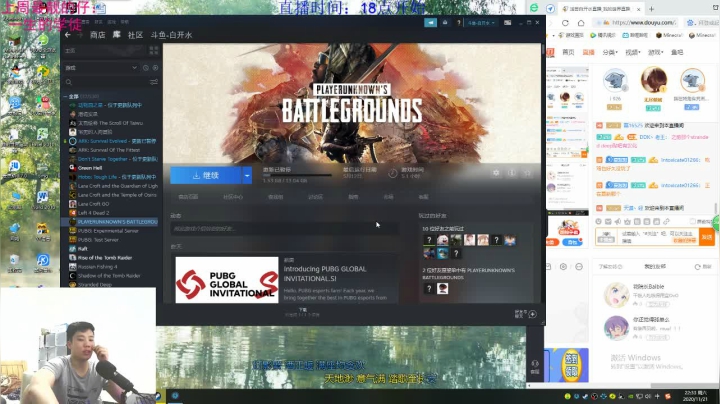Go back with Steam's back arrow
This screenshot has width=720, height=404.
pyautogui.click(x=68, y=35)
